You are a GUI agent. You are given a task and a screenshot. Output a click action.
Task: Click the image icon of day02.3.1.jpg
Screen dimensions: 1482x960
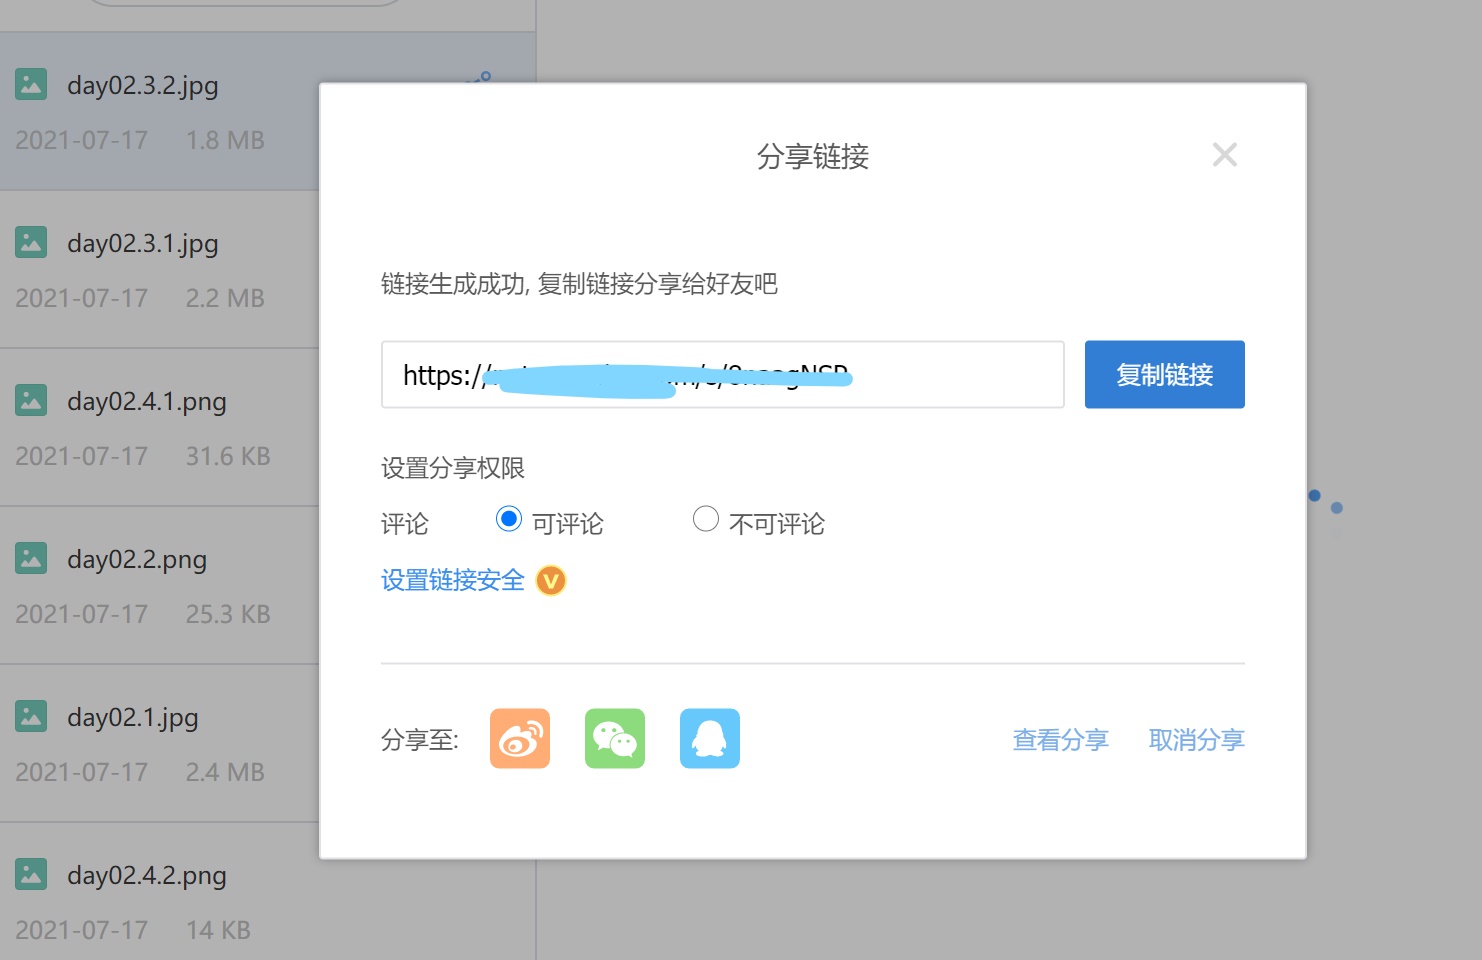click(31, 242)
